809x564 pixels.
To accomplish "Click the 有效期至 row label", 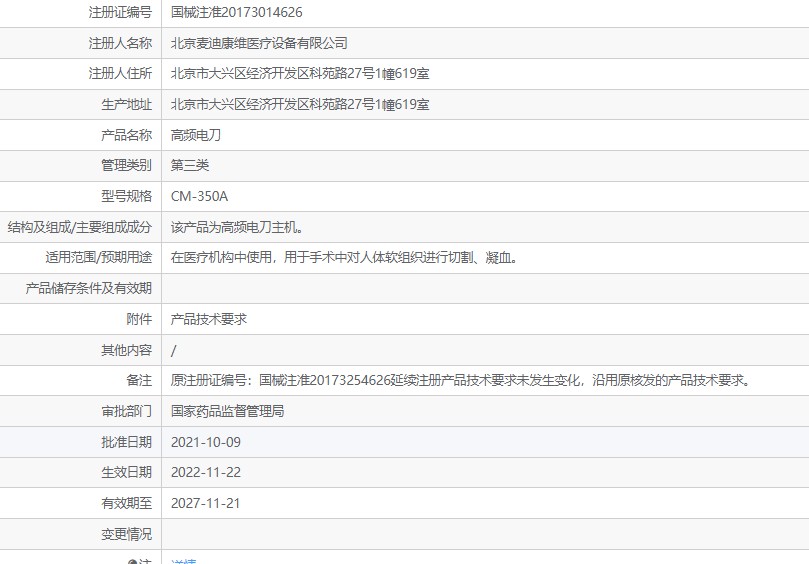I will click(126, 504).
